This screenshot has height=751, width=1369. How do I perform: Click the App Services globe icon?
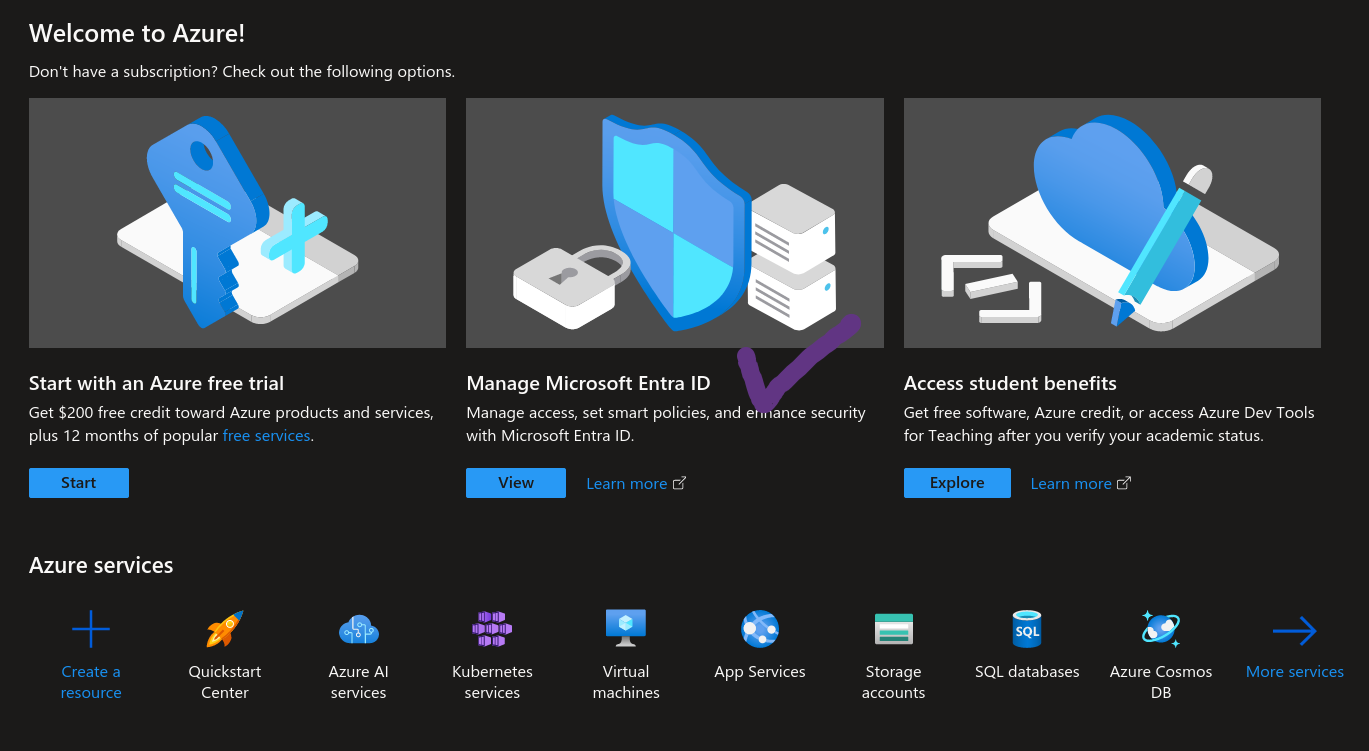[x=760, y=629]
